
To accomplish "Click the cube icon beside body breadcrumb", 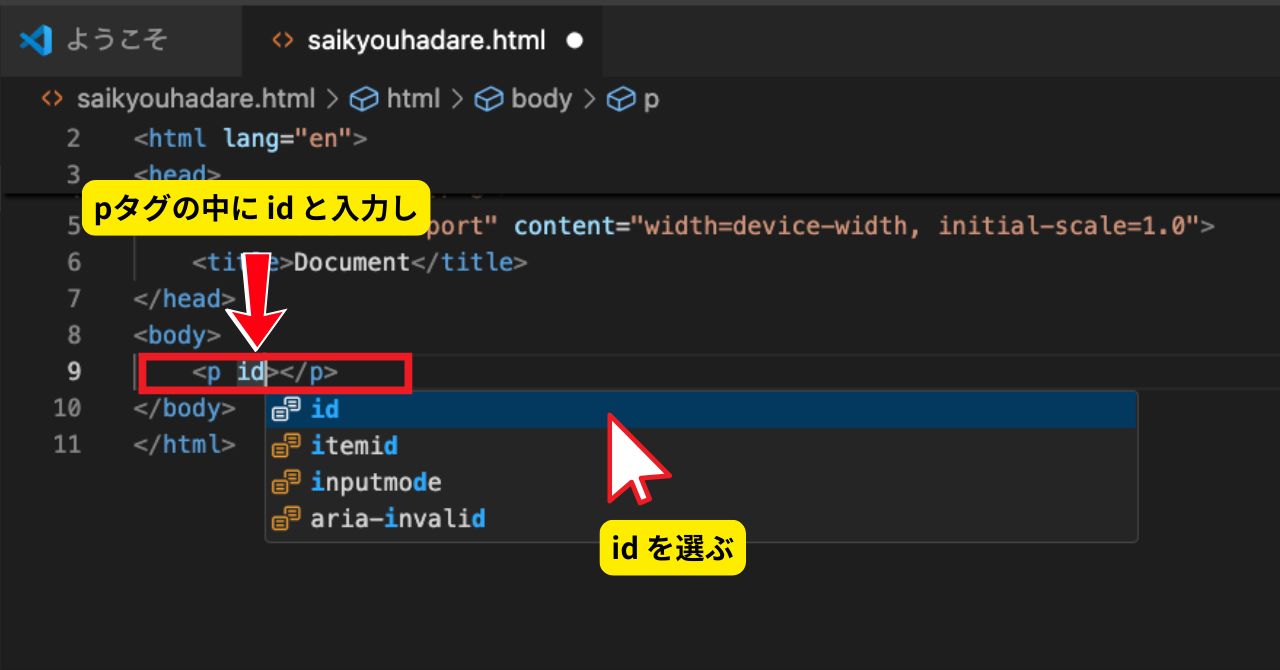I will (487, 99).
